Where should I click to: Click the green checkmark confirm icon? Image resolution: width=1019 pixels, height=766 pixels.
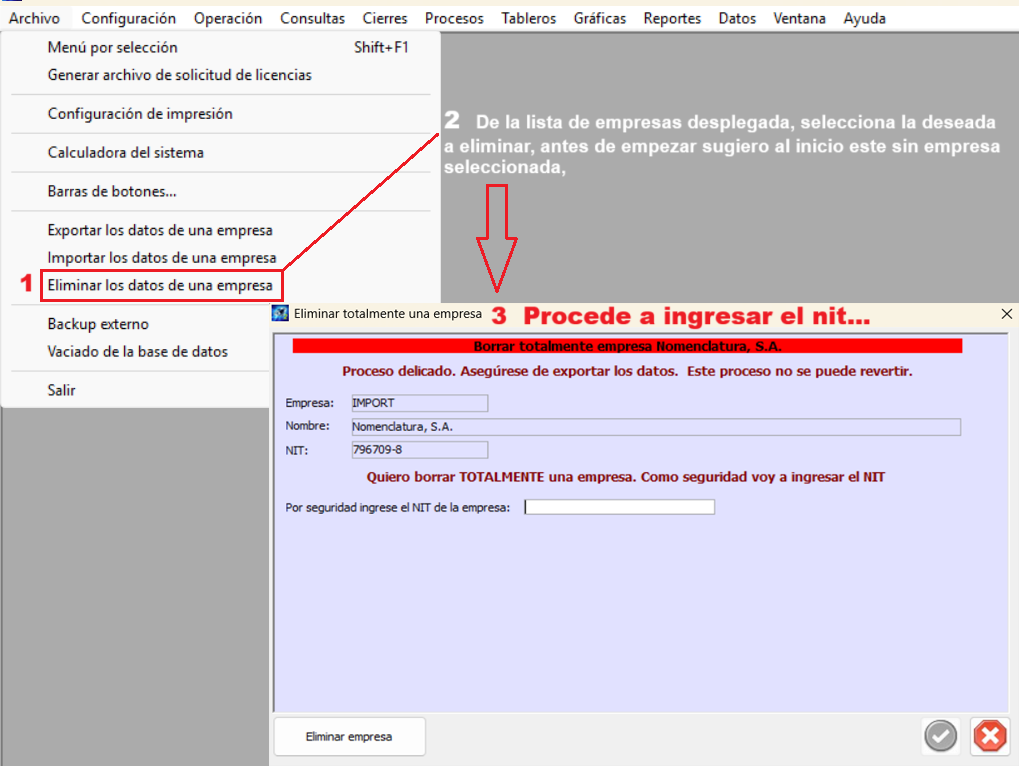940,737
